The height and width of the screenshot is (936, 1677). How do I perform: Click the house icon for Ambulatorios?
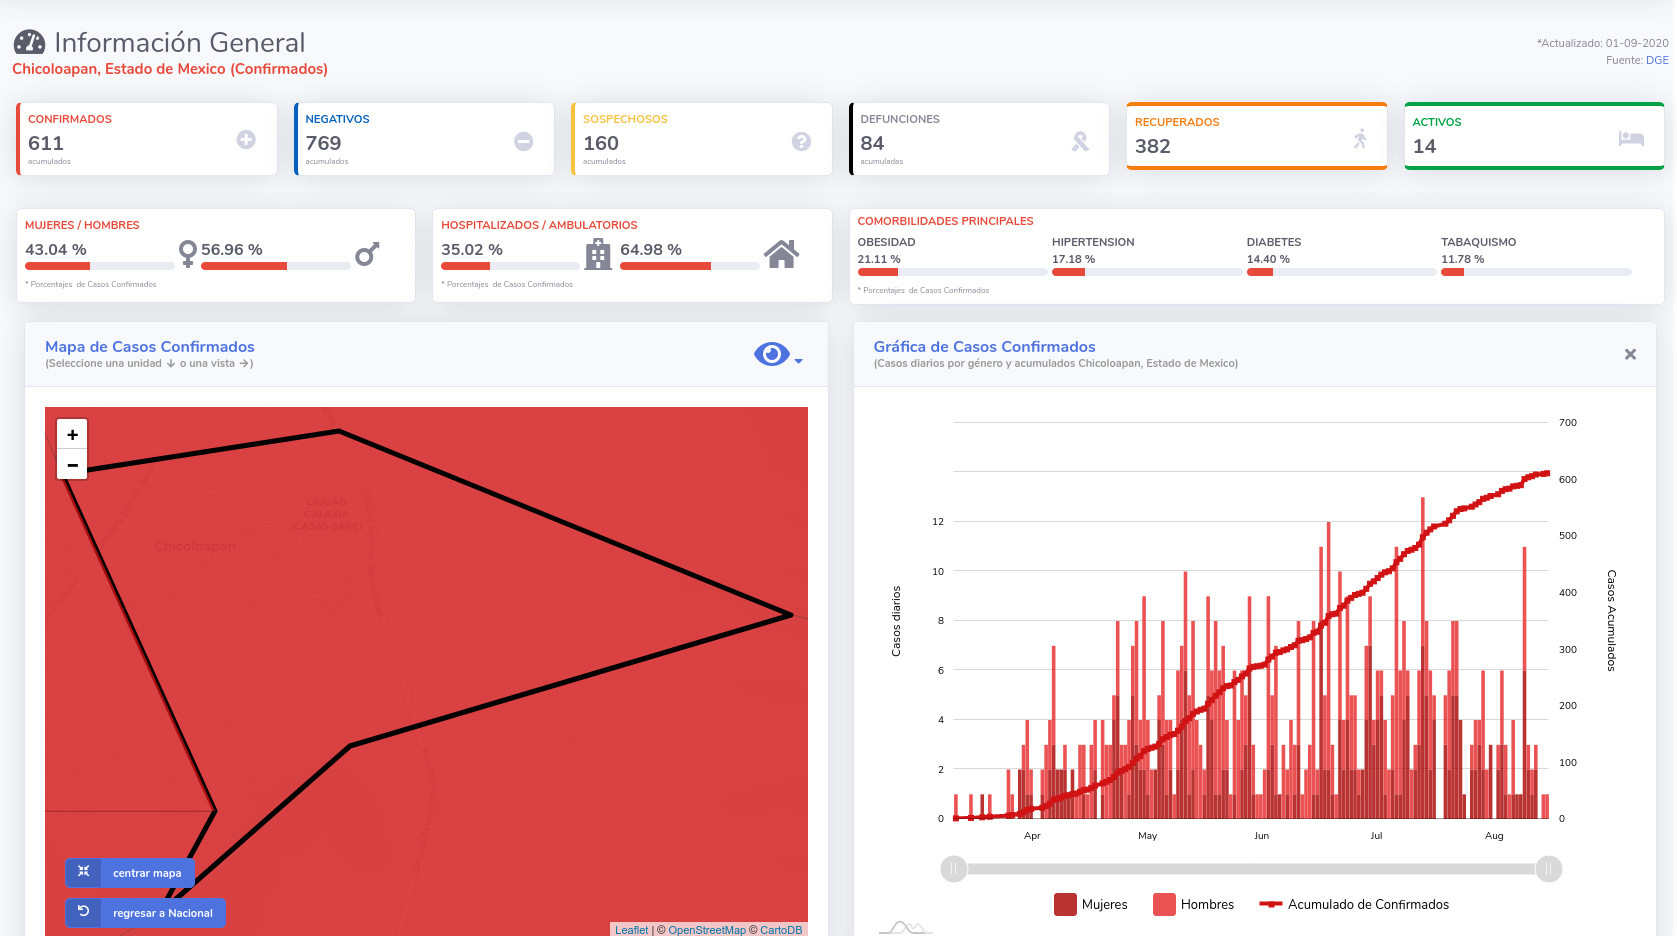[782, 254]
